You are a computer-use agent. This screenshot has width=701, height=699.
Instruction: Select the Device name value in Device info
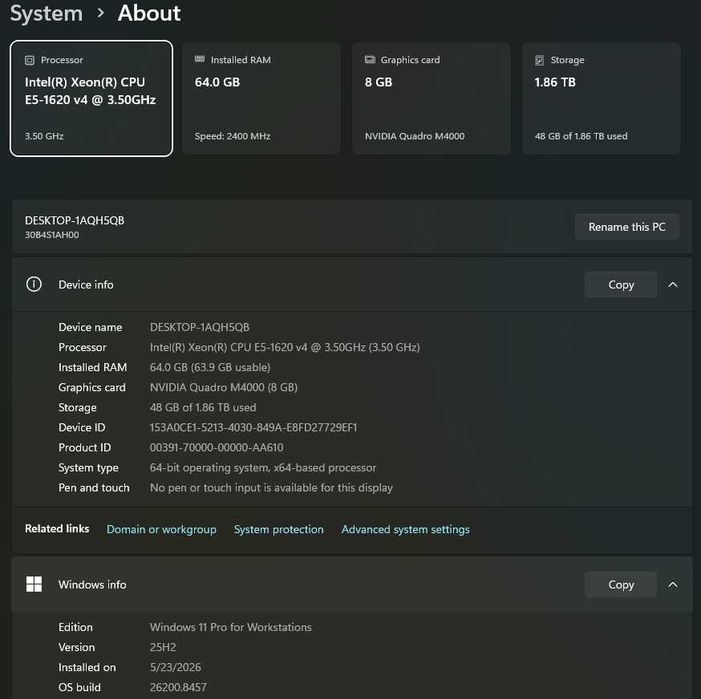click(199, 327)
